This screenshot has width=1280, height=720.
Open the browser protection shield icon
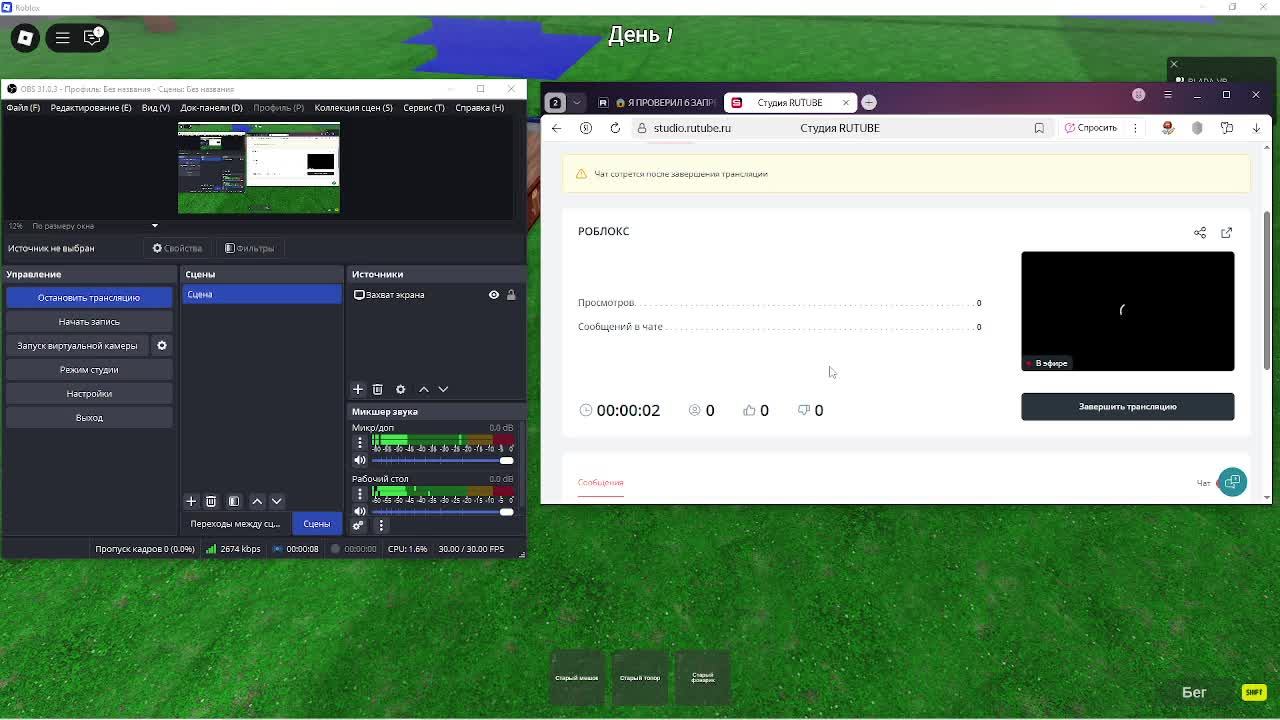[x=1197, y=128]
